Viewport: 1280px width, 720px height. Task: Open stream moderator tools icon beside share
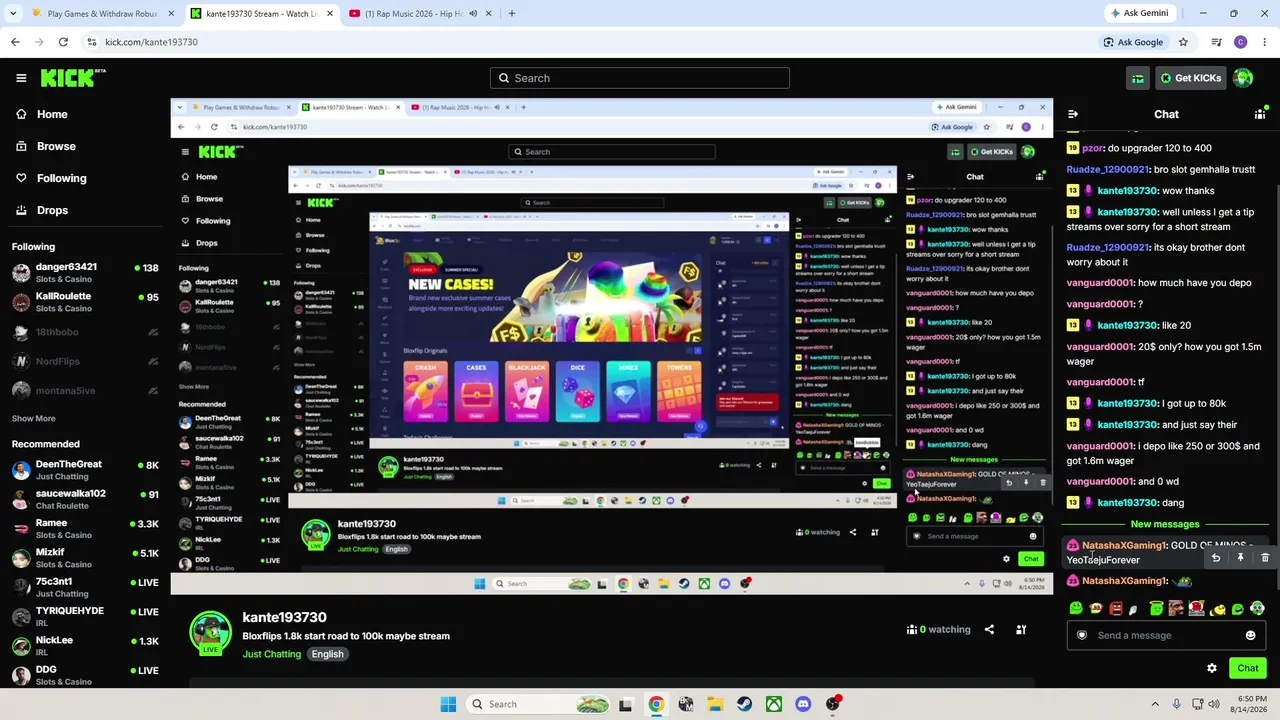1021,630
